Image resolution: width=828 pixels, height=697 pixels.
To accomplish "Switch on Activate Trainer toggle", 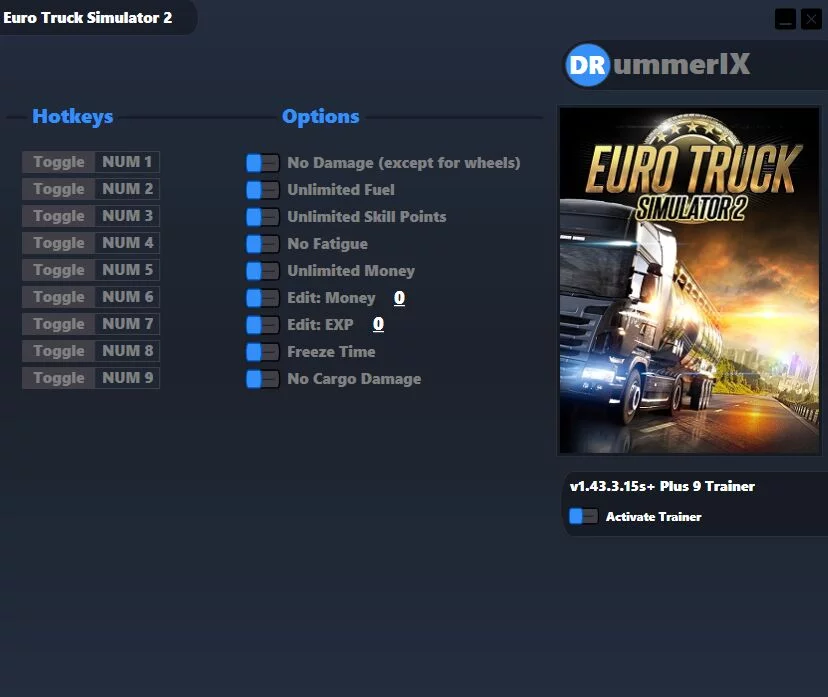I will click(x=584, y=516).
